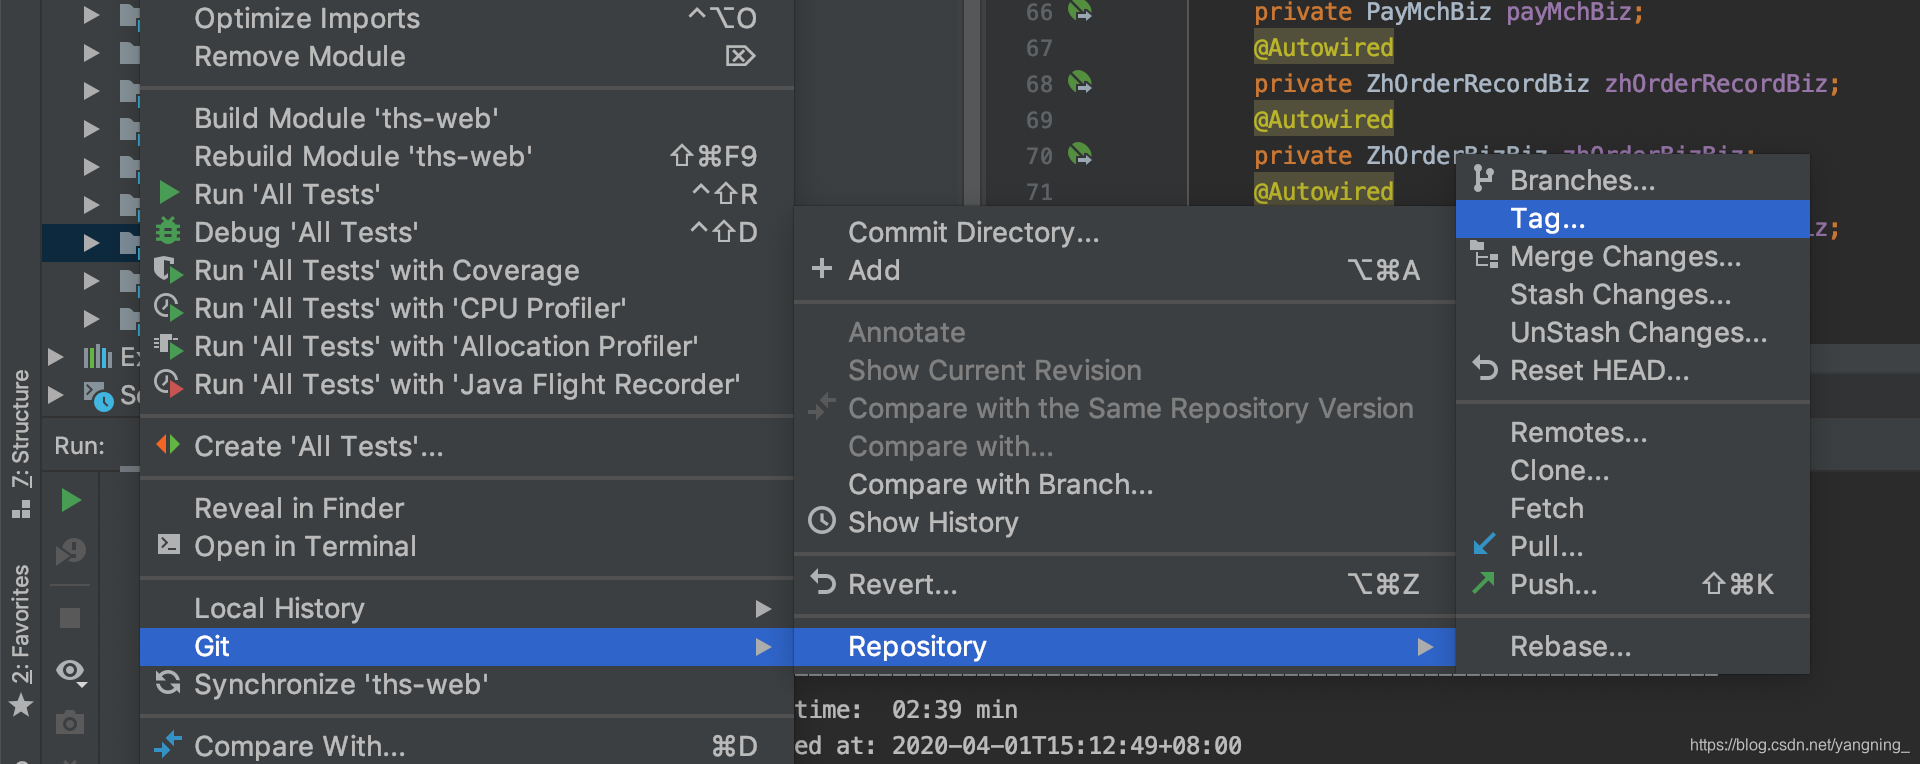The image size is (1920, 764).
Task: Choose UnStash Changes... from the menu
Action: point(1632,332)
